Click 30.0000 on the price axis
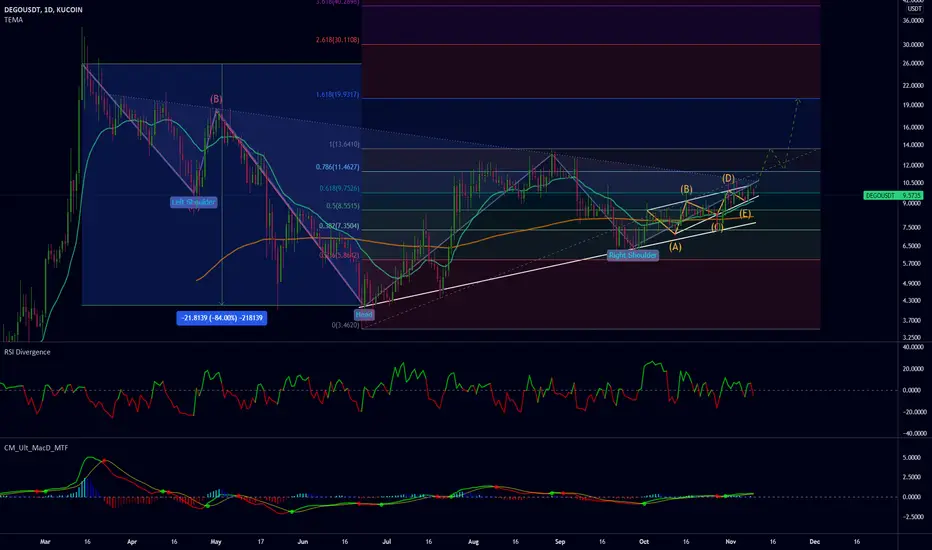The image size is (932, 550). coord(913,45)
